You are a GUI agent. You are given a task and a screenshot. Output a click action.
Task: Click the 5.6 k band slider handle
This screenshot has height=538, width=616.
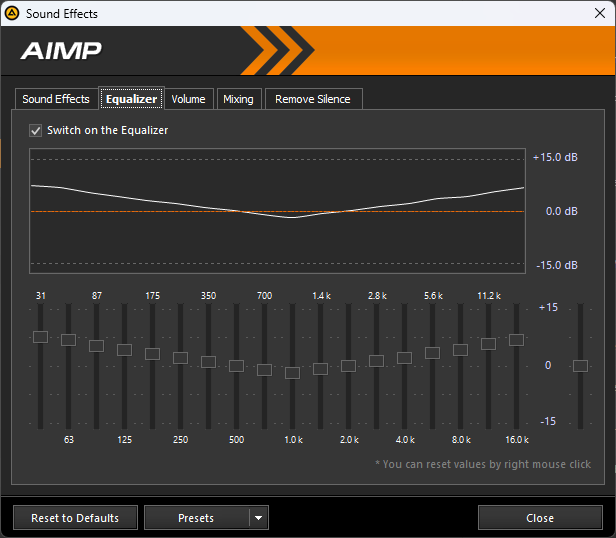coord(433,353)
